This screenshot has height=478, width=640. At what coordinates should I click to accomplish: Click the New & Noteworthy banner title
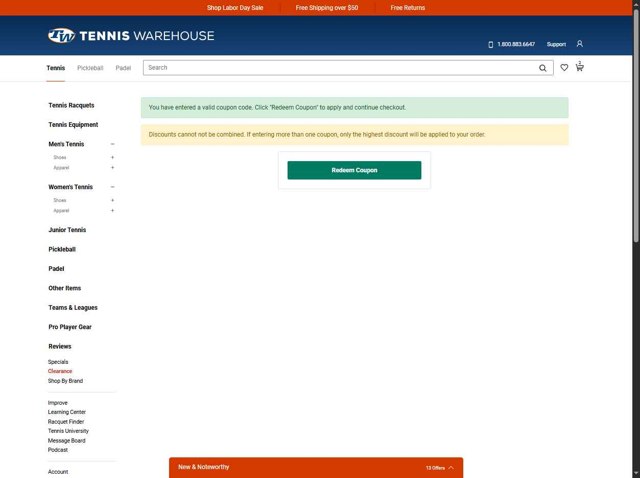[x=204, y=467]
